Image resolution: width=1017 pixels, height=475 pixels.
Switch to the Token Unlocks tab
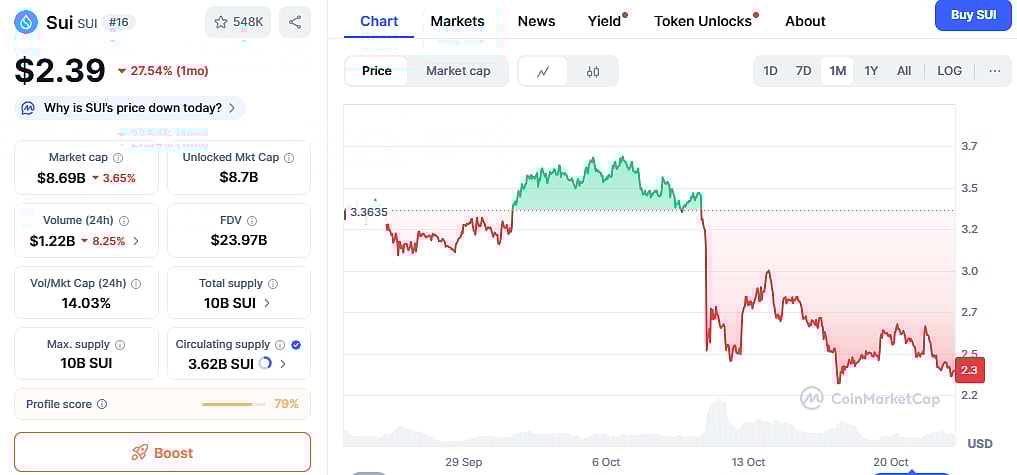(x=702, y=21)
